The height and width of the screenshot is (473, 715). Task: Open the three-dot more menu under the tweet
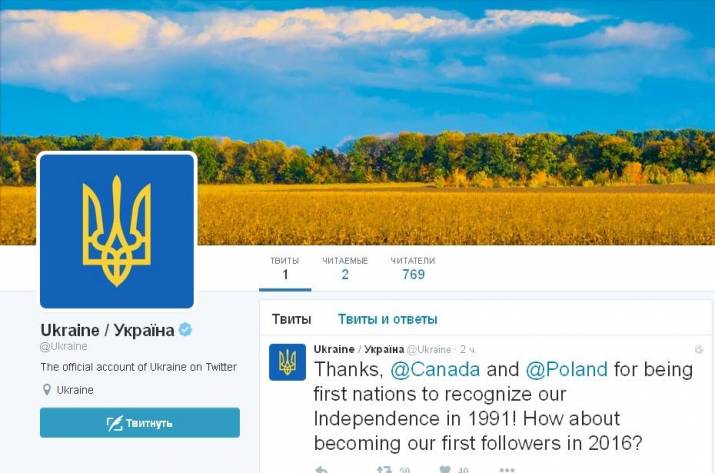click(x=507, y=469)
